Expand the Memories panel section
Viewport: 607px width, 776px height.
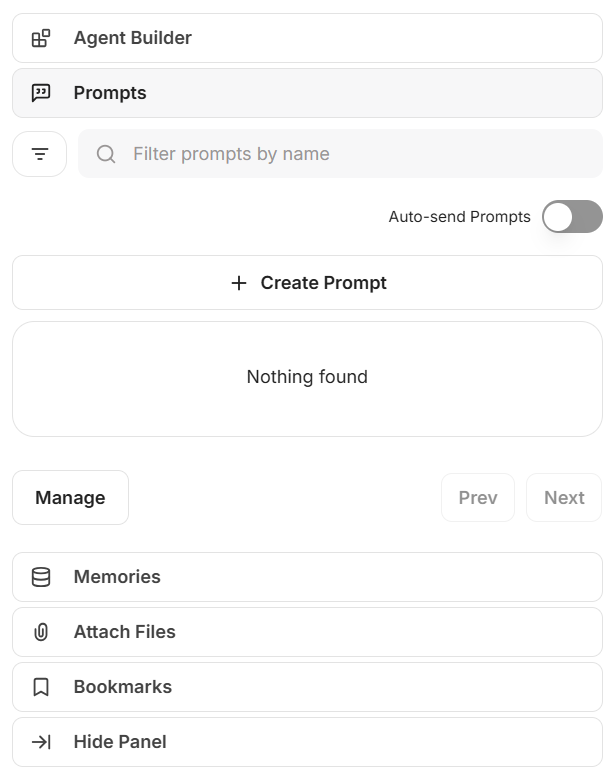click(x=307, y=577)
